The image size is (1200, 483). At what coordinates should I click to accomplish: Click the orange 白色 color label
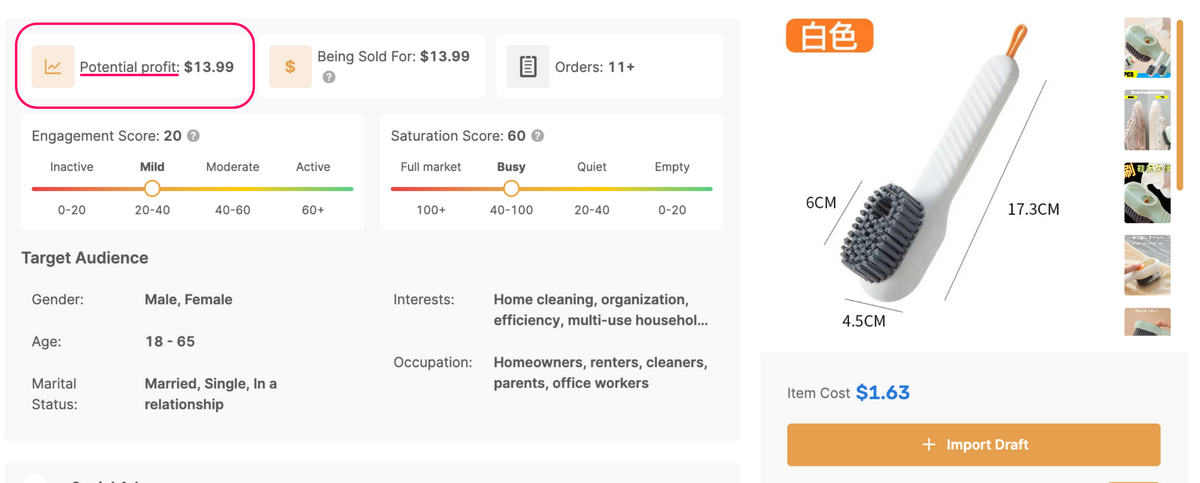point(829,36)
